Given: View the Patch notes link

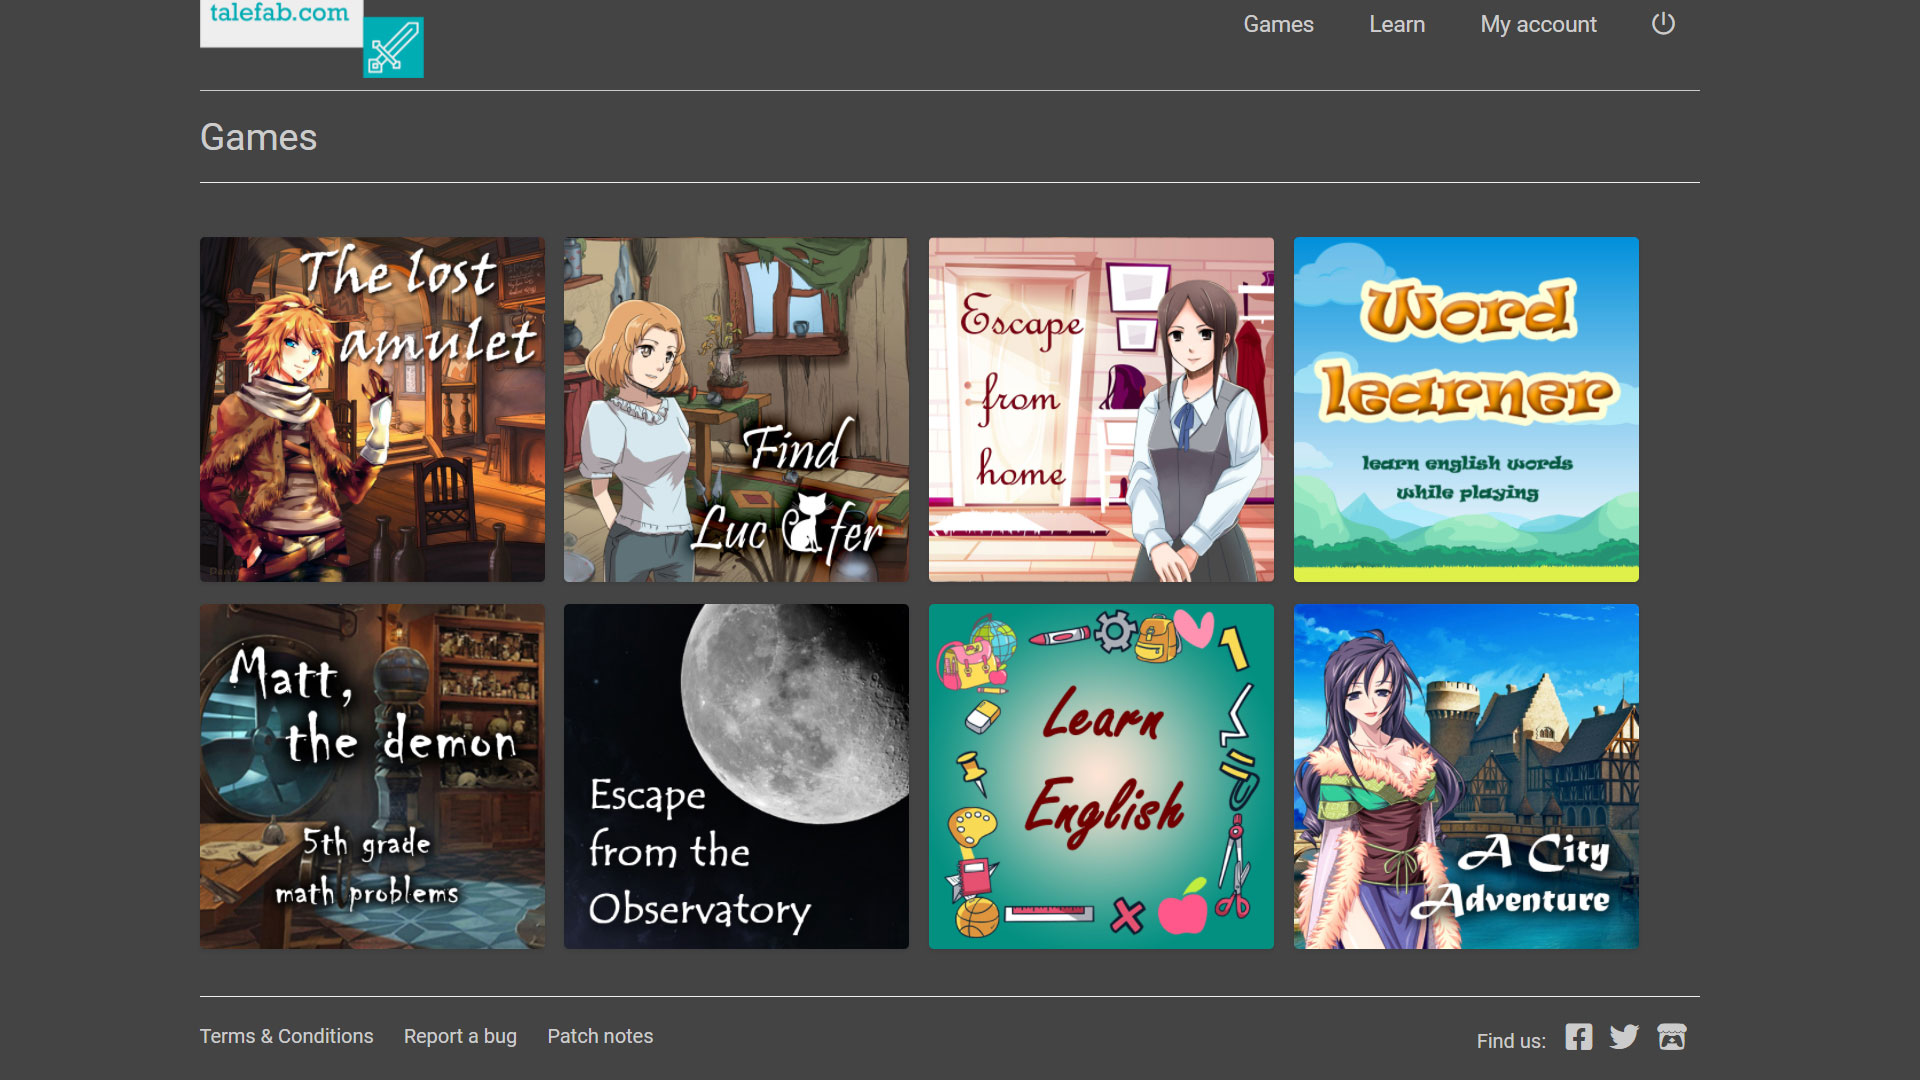Looking at the screenshot, I should pos(600,1036).
